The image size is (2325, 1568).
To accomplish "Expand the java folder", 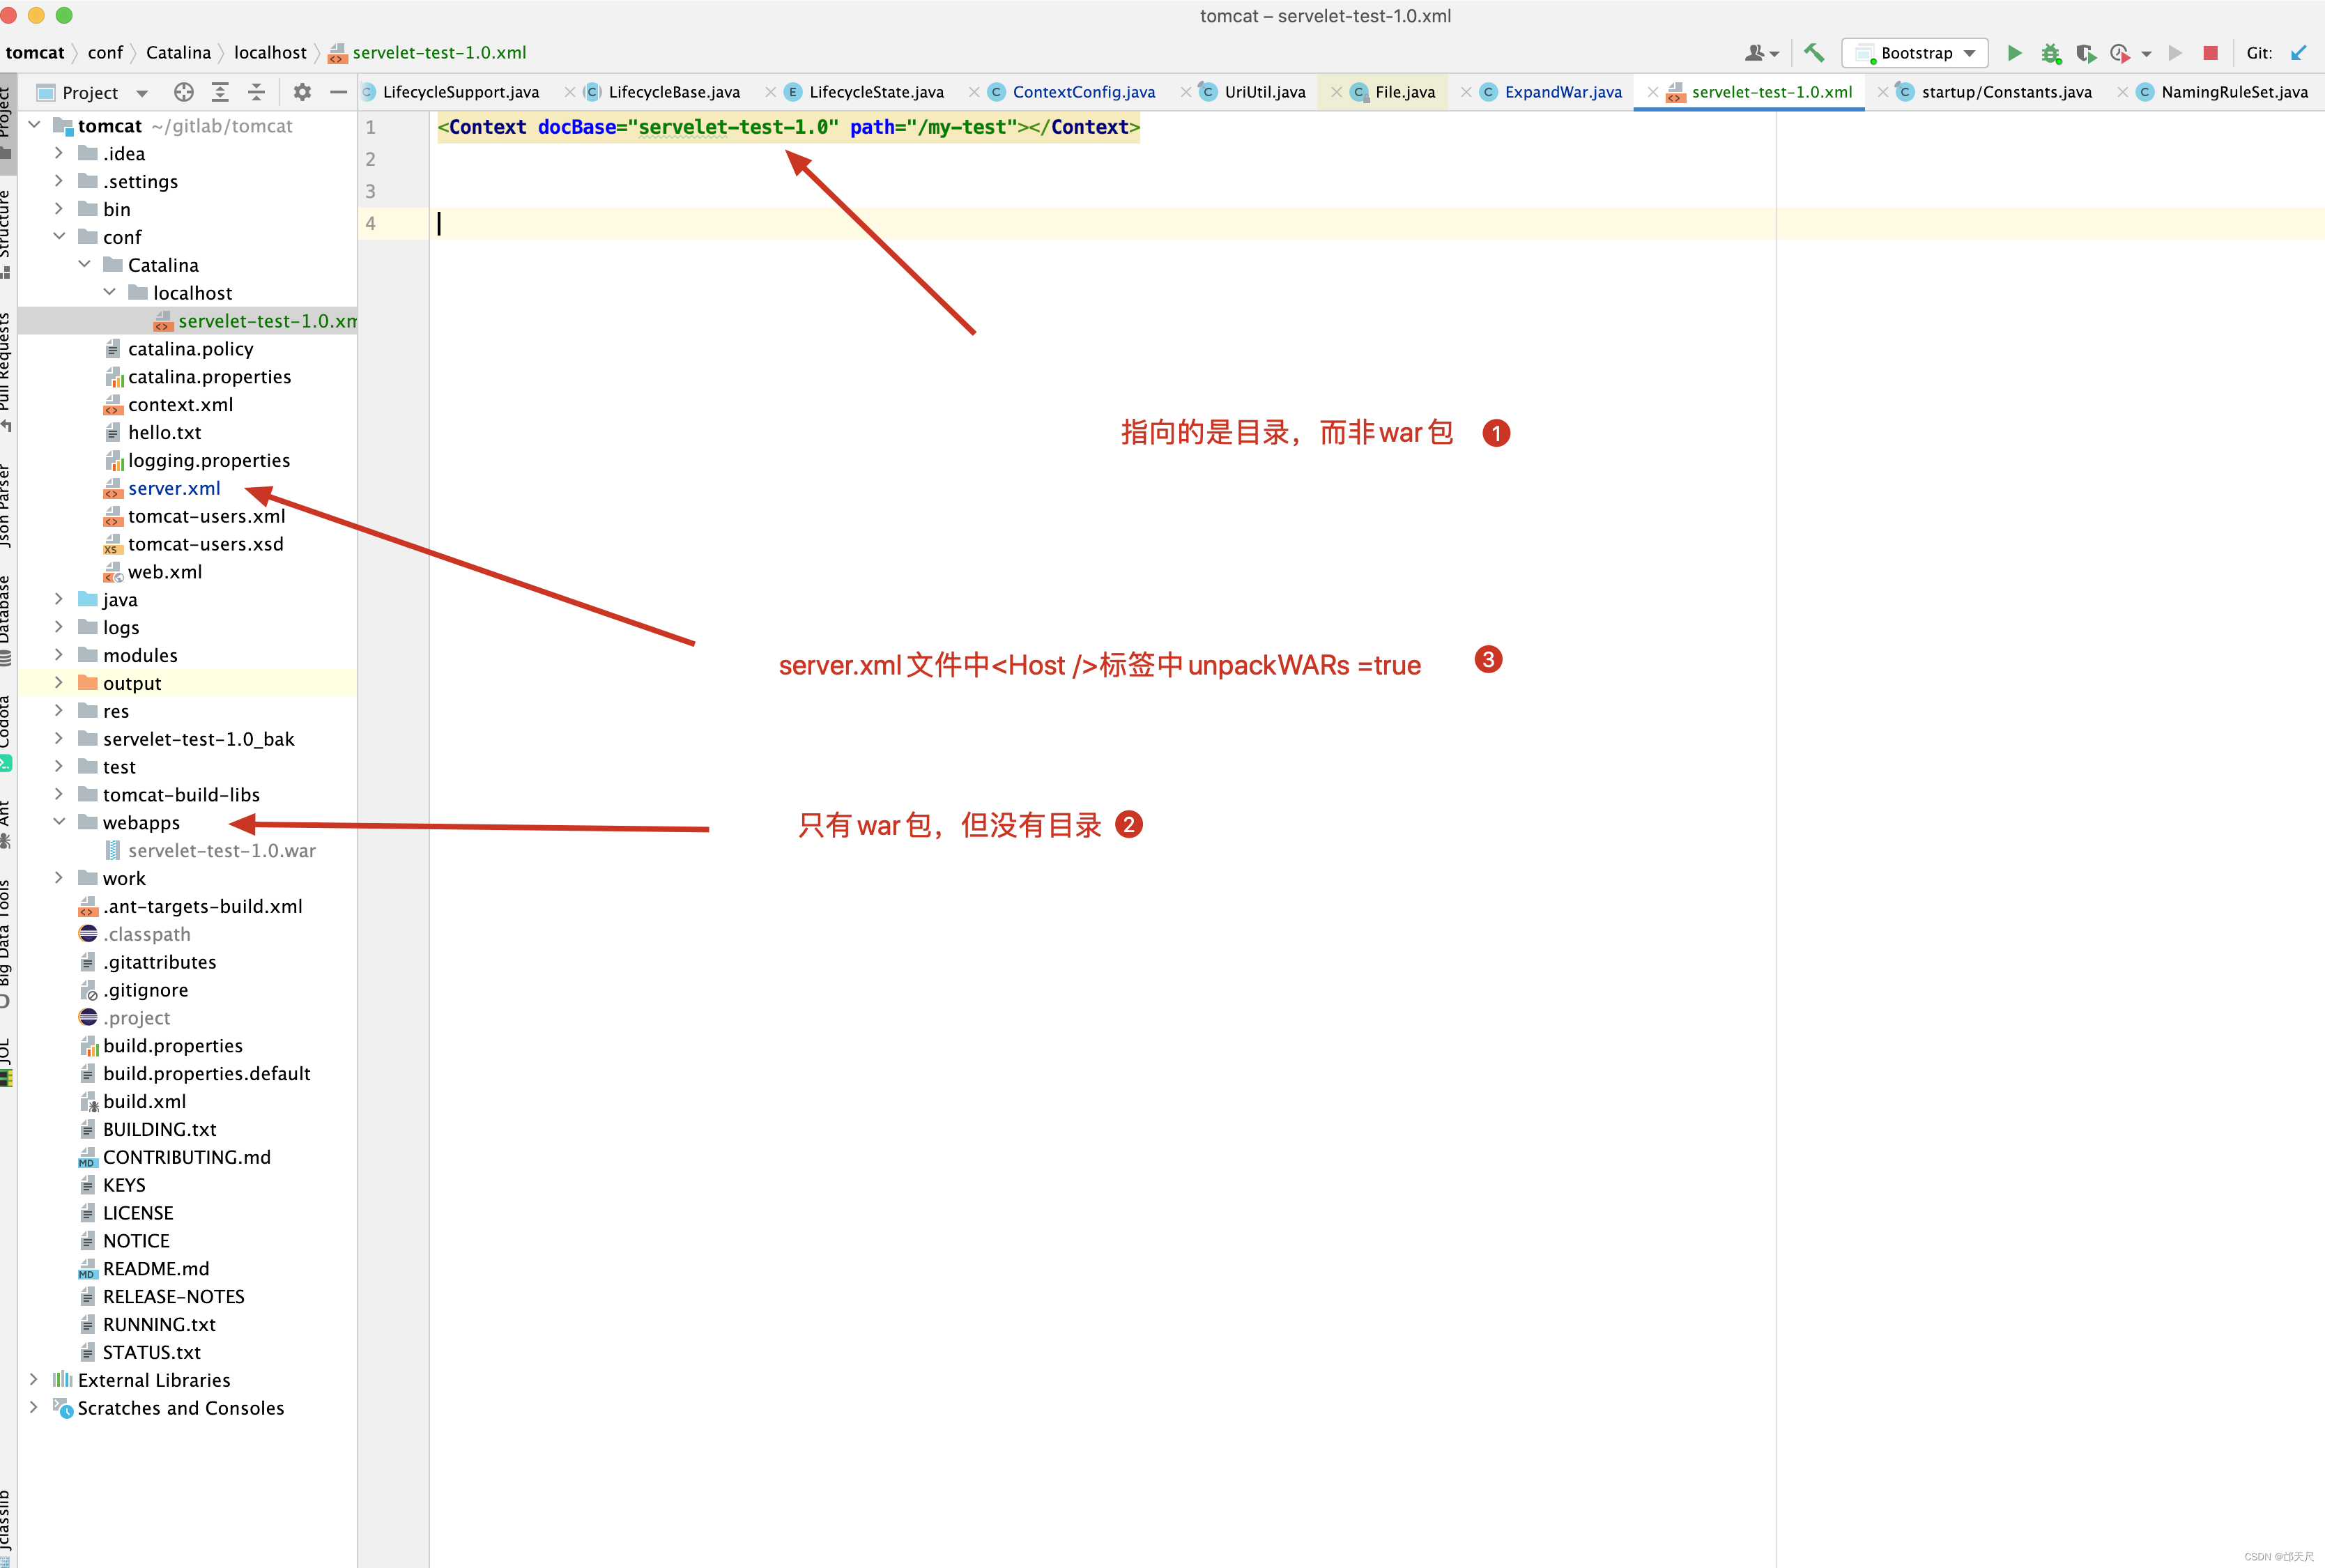I will pos(58,599).
